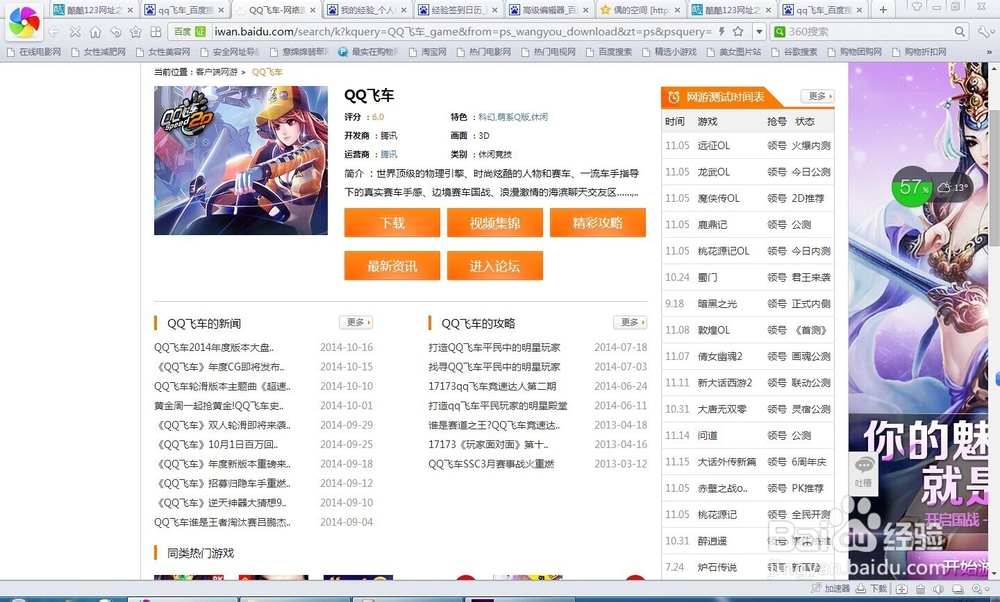Click the 客户端网游 breadcrumb link
The height and width of the screenshot is (602, 1000).
[x=216, y=72]
